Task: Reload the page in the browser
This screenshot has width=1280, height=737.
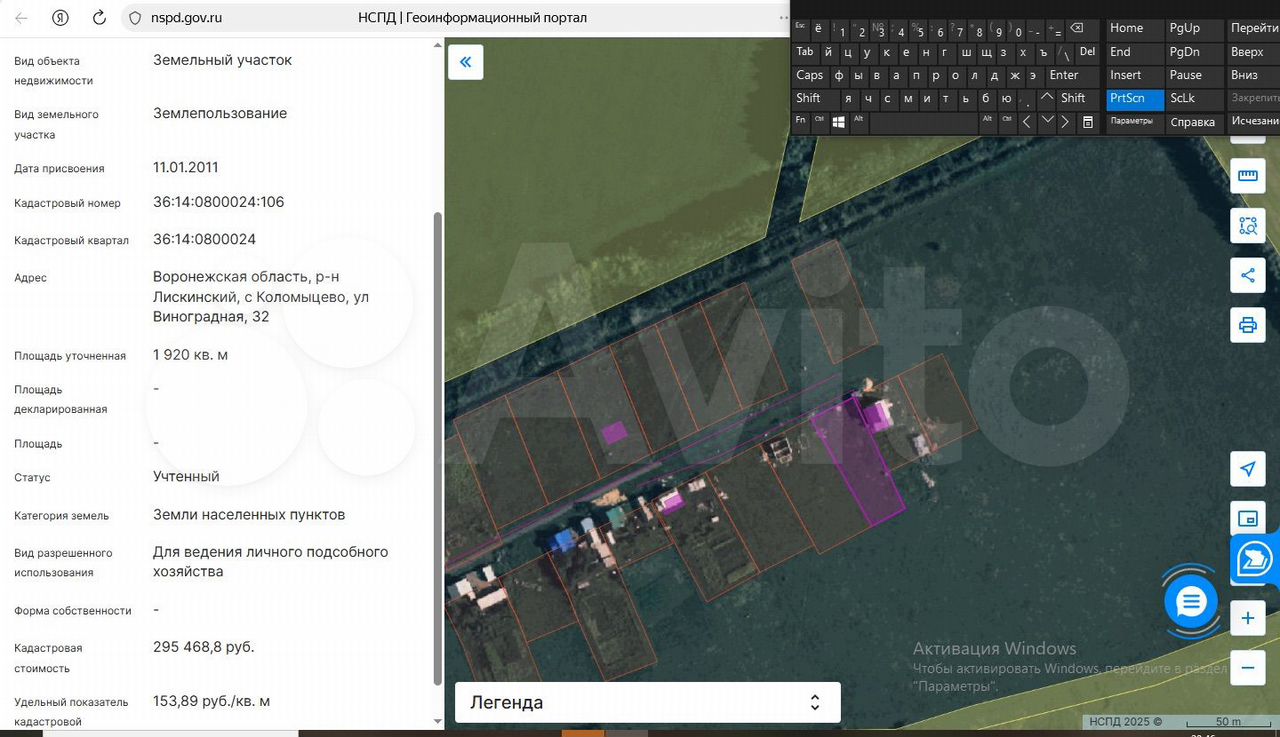Action: click(x=99, y=18)
